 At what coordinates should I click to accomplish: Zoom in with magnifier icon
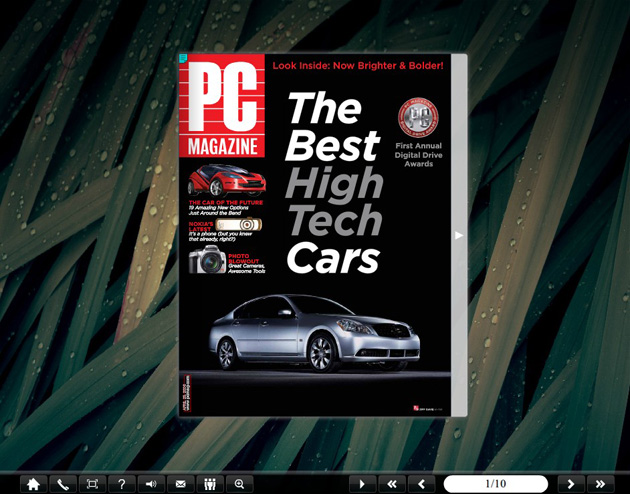click(x=239, y=484)
